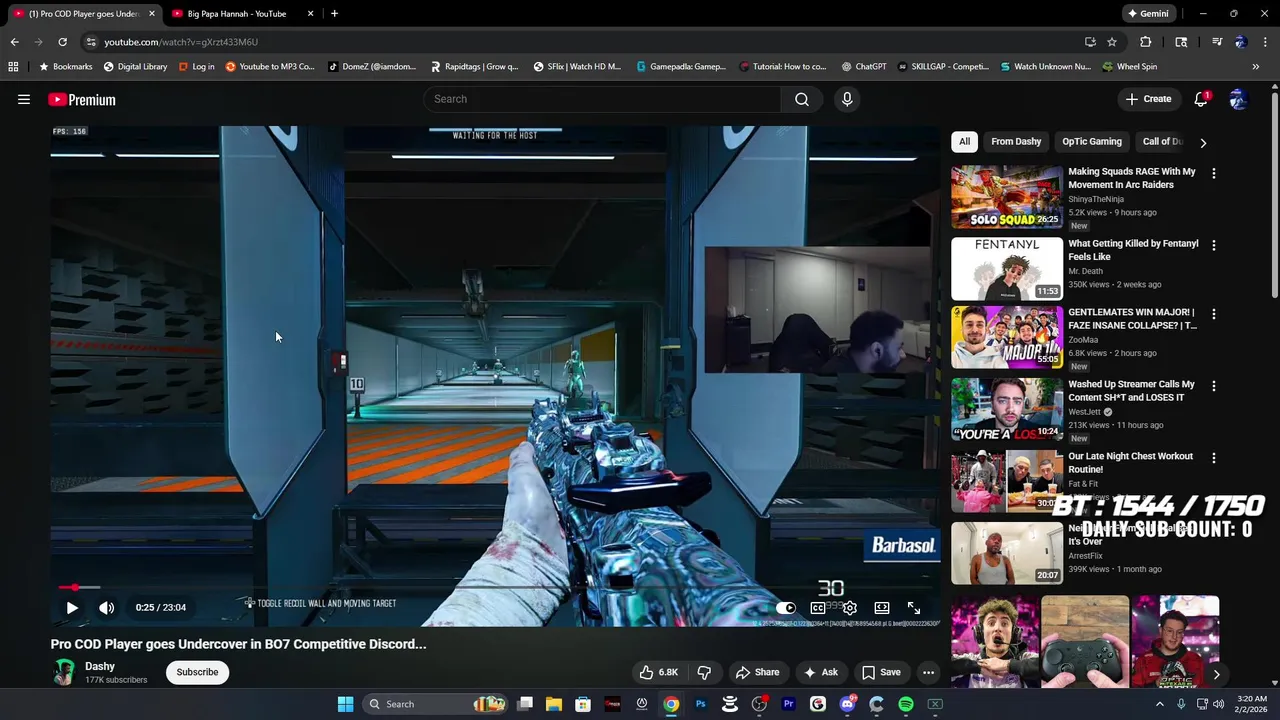
Task: Click the search magnifier button
Action: tap(802, 99)
